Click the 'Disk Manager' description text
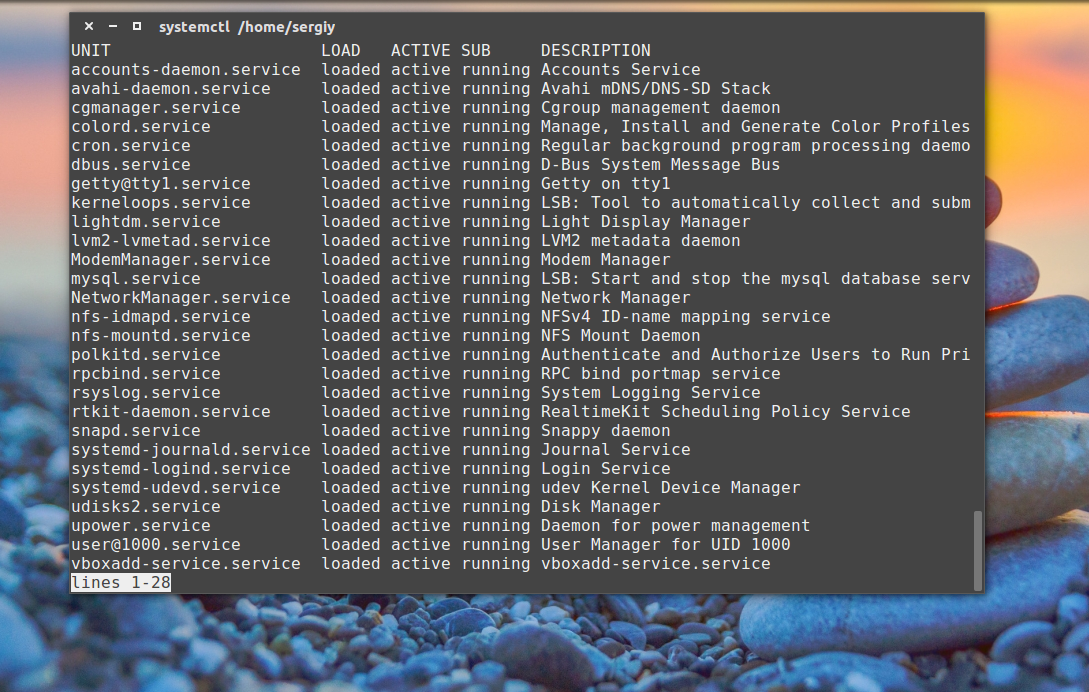The width and height of the screenshot is (1089, 692). click(600, 507)
